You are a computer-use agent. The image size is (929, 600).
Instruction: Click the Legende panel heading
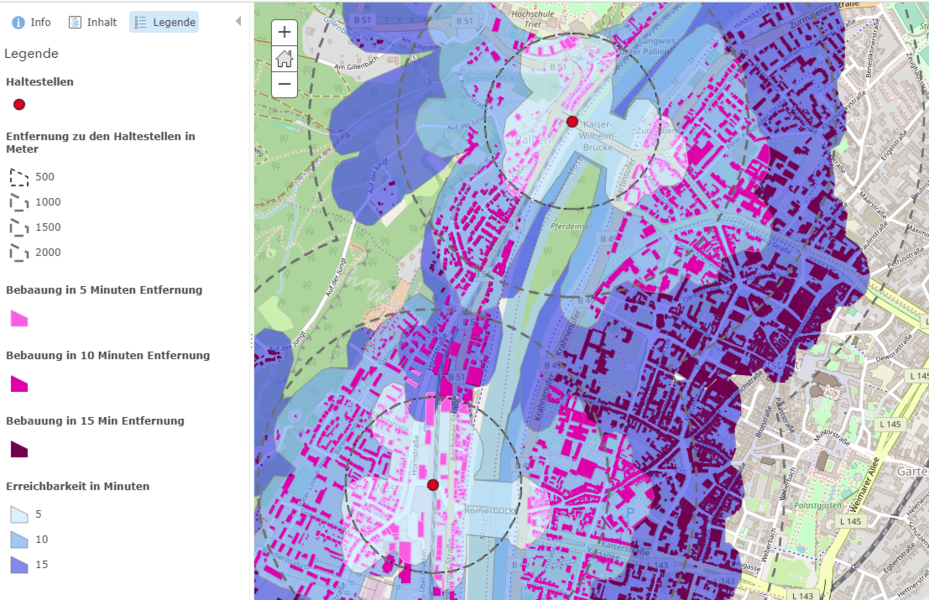(31, 54)
